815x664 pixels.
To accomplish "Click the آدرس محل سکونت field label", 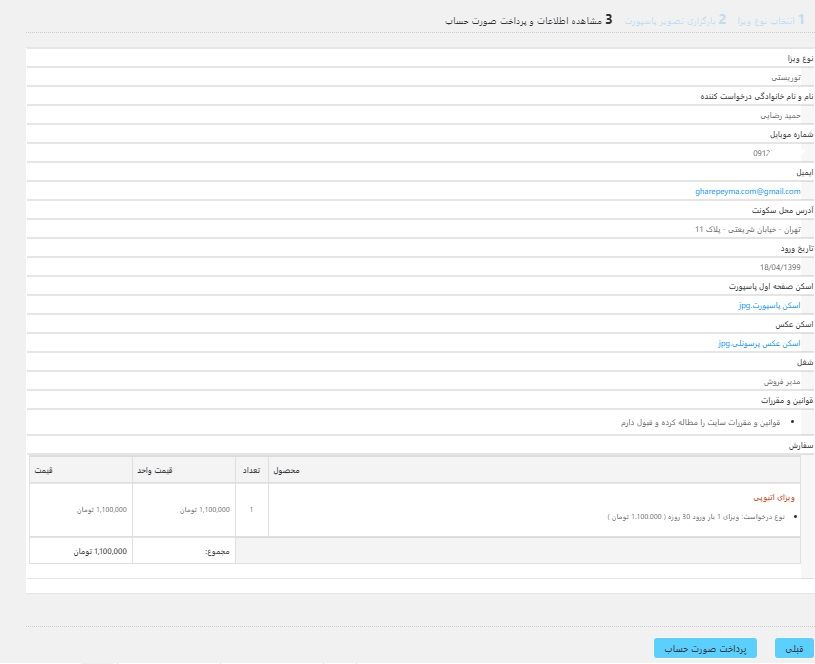I will coord(782,211).
